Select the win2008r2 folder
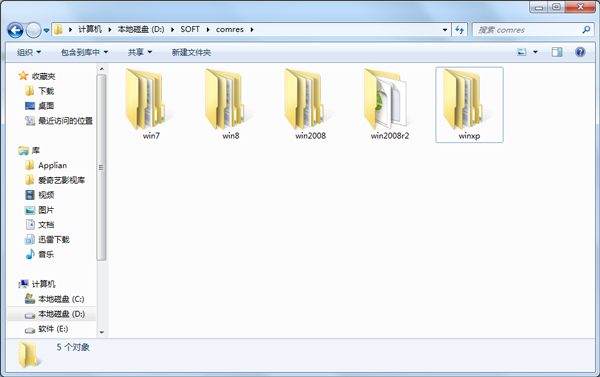 click(389, 103)
